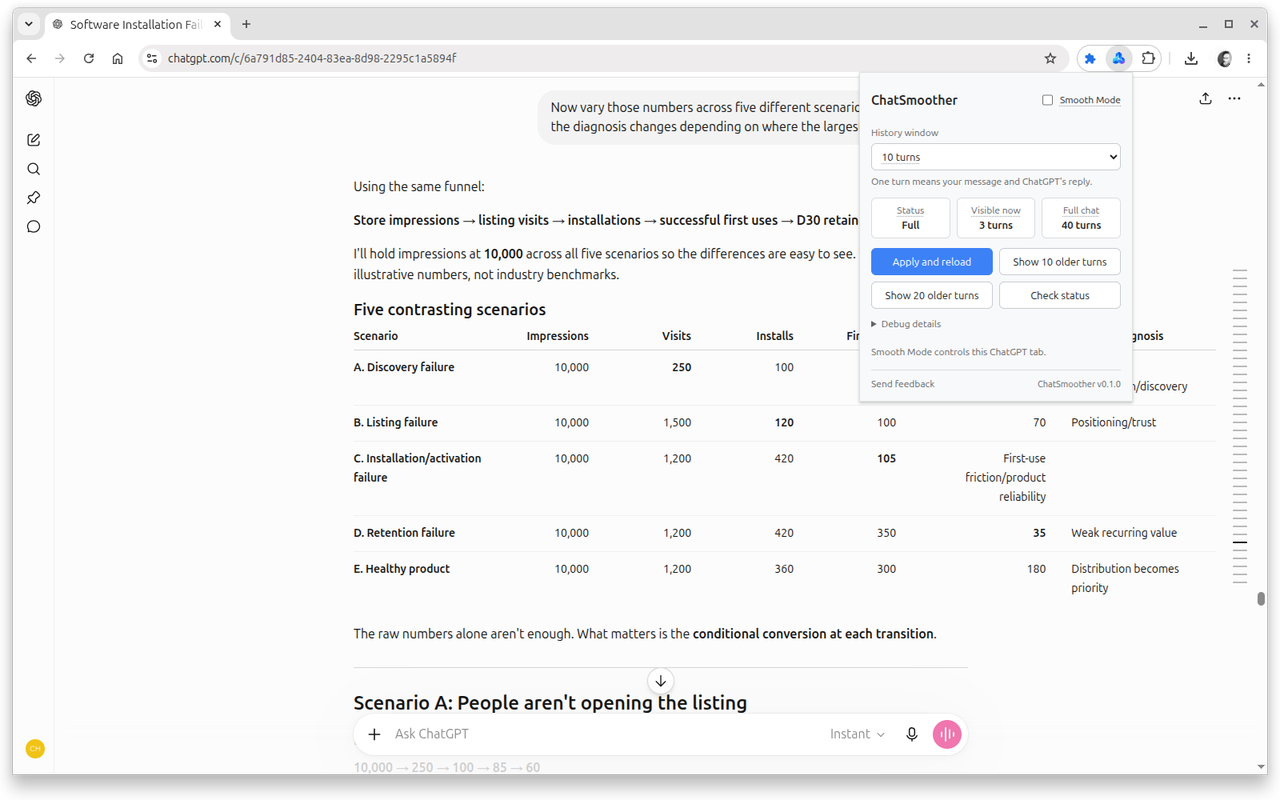Open Chrome three-dot menu
The width and height of the screenshot is (1280, 800).
pyautogui.click(x=1249, y=59)
